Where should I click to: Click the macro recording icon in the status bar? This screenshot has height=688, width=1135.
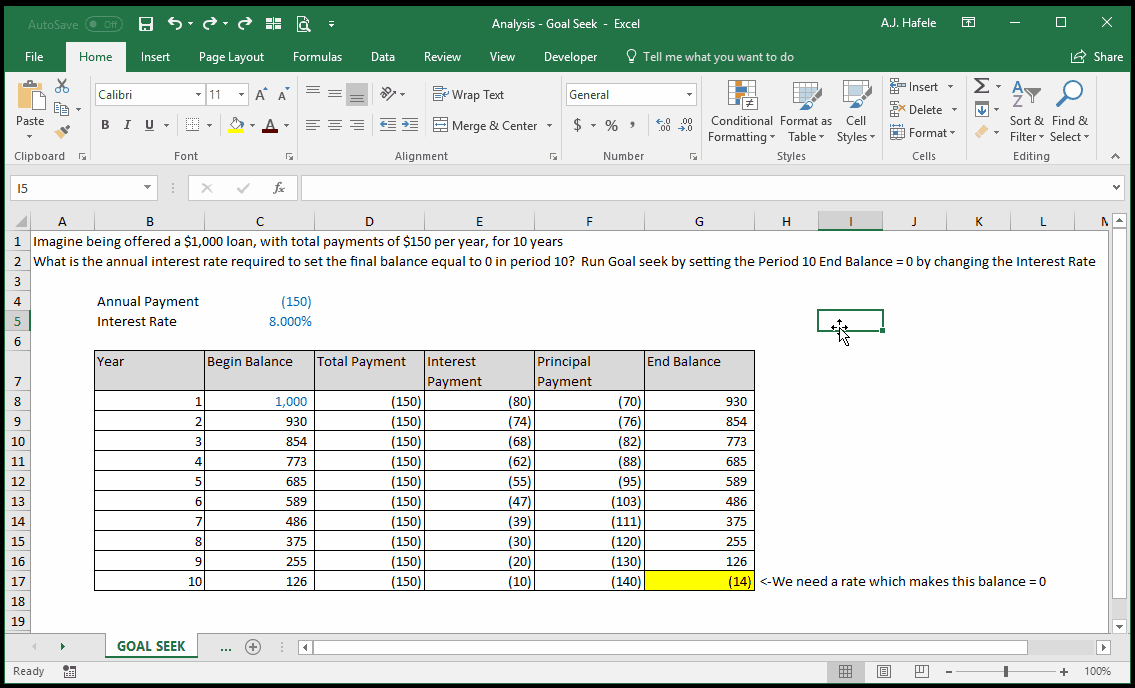(x=69, y=671)
